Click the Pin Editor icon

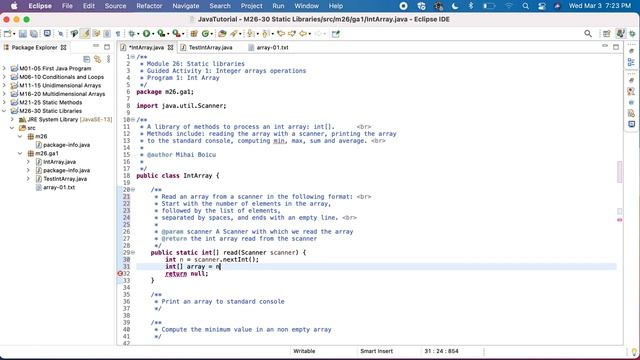336,34
